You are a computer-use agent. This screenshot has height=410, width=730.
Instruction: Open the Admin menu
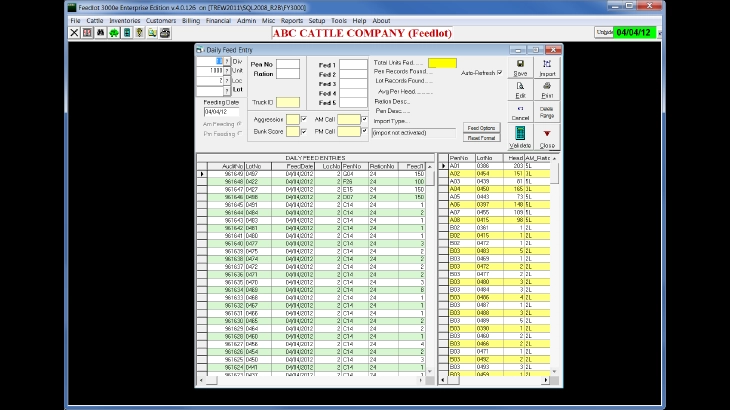click(246, 20)
